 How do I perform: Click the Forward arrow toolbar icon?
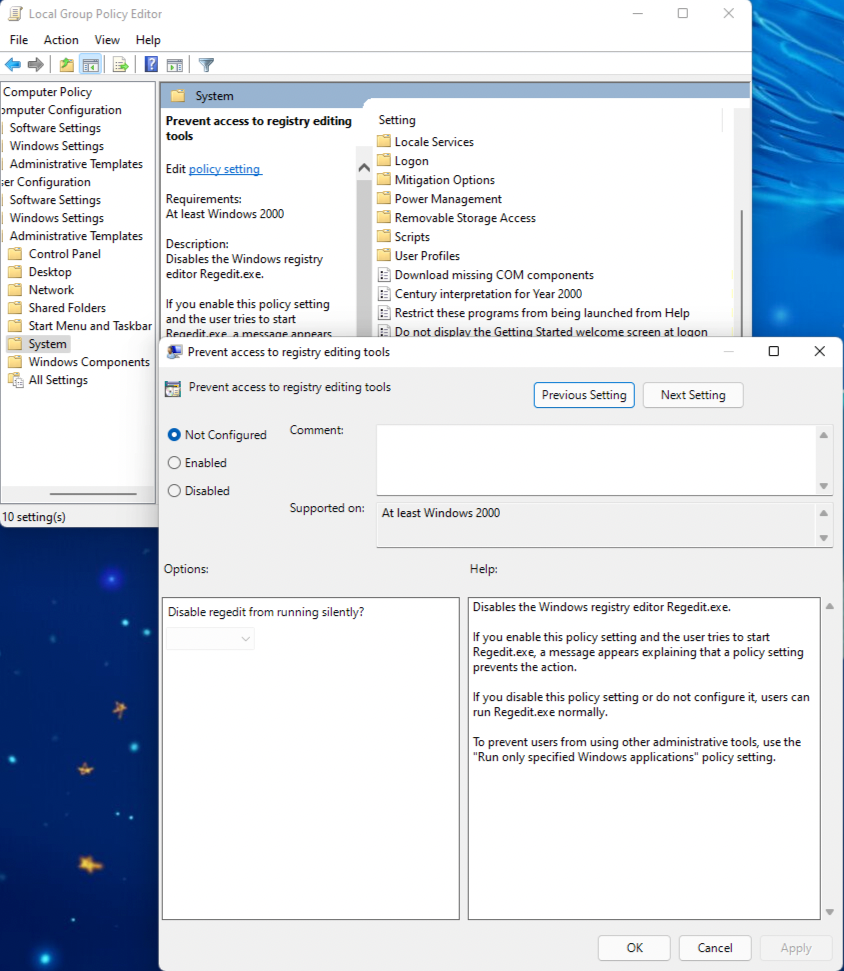point(36,64)
